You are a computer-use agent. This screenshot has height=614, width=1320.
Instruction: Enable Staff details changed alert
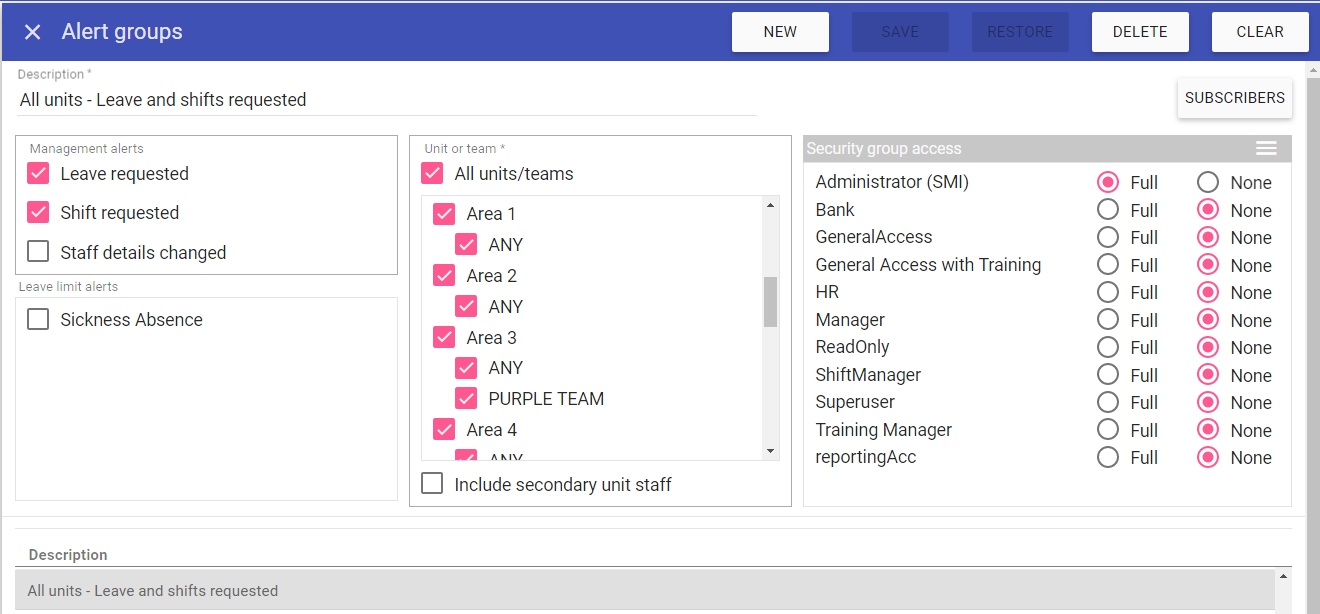pyautogui.click(x=38, y=252)
